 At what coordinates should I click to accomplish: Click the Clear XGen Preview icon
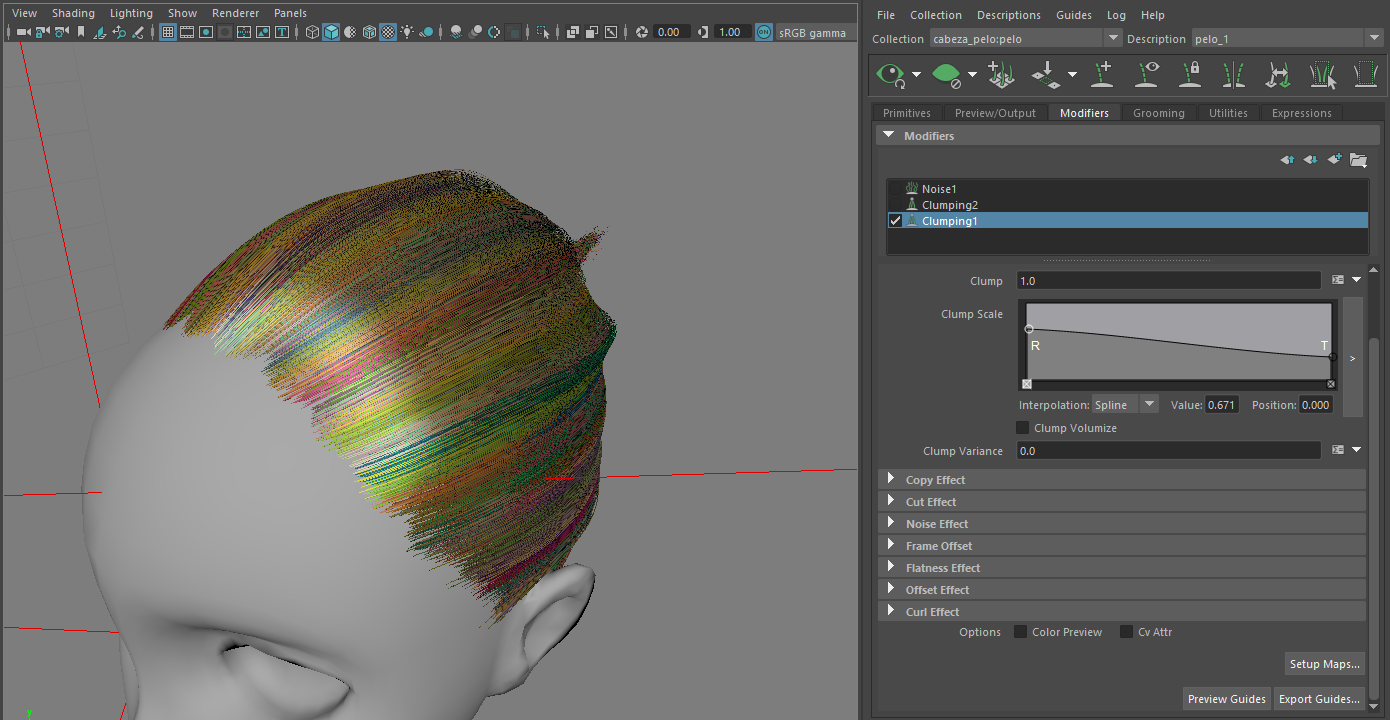[x=946, y=75]
